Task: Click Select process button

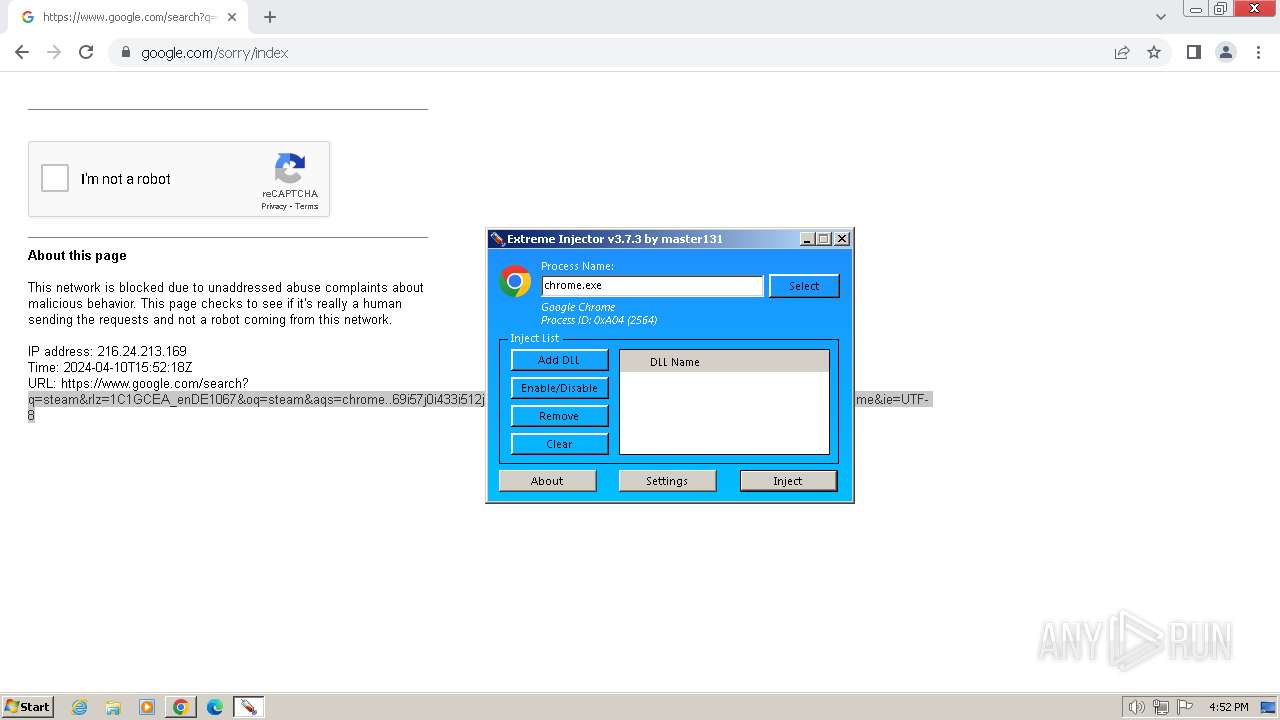Action: click(804, 286)
